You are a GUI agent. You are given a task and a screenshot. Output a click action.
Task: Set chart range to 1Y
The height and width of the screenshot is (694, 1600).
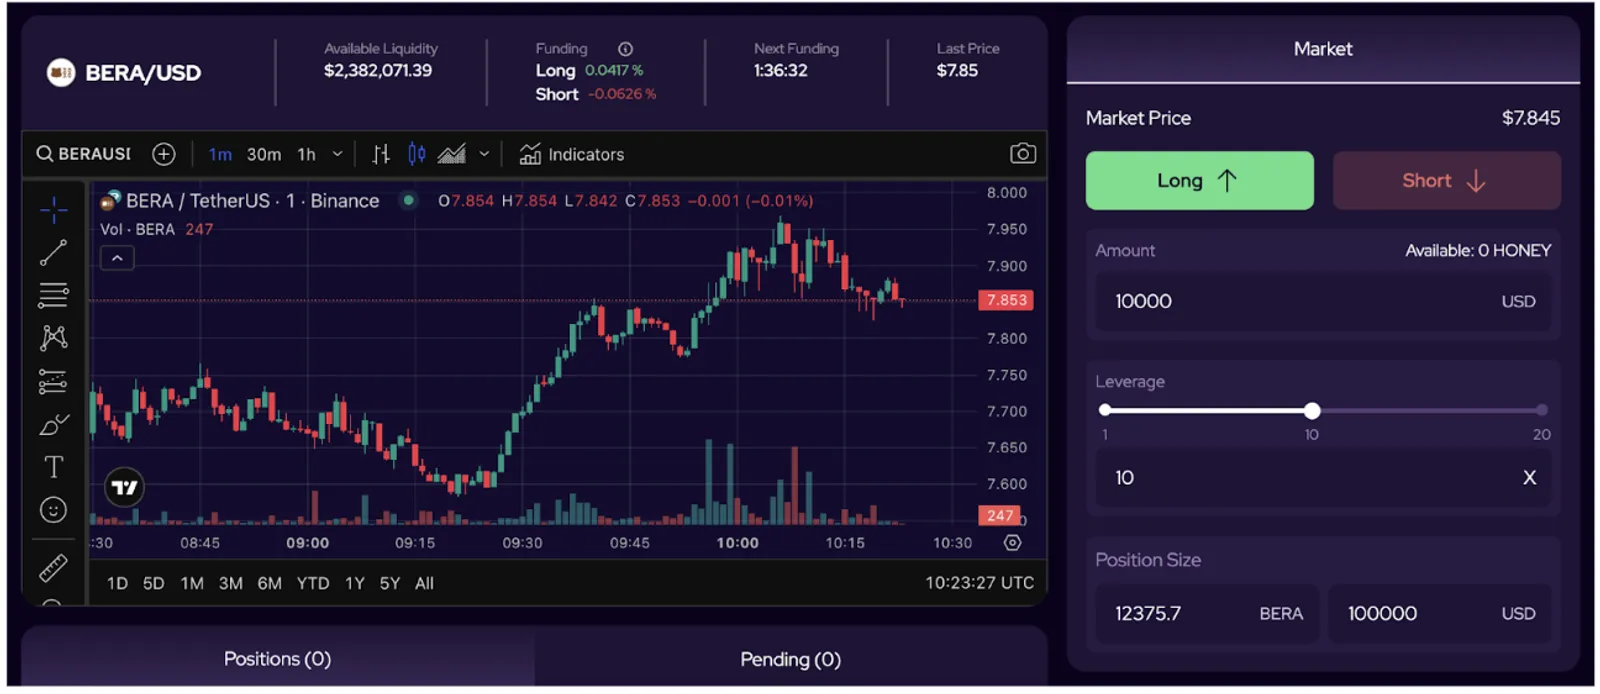[355, 583]
